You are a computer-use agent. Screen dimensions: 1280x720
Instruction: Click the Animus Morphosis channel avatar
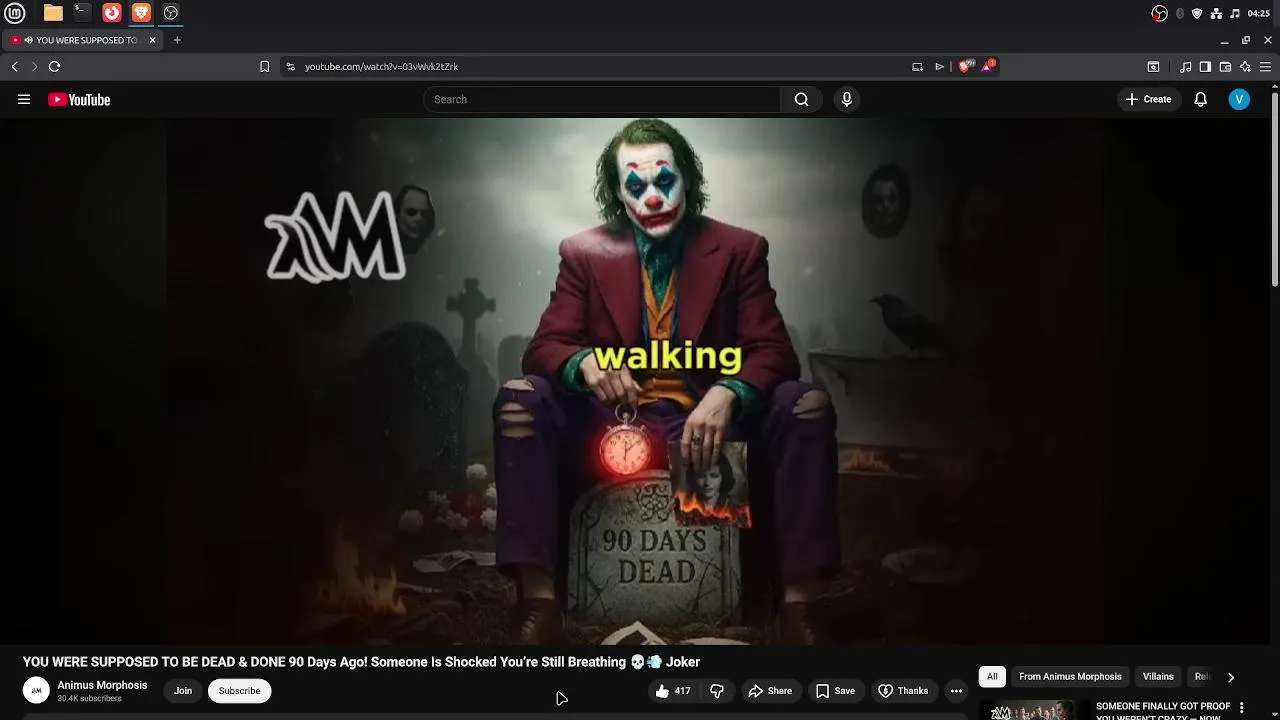(x=36, y=690)
